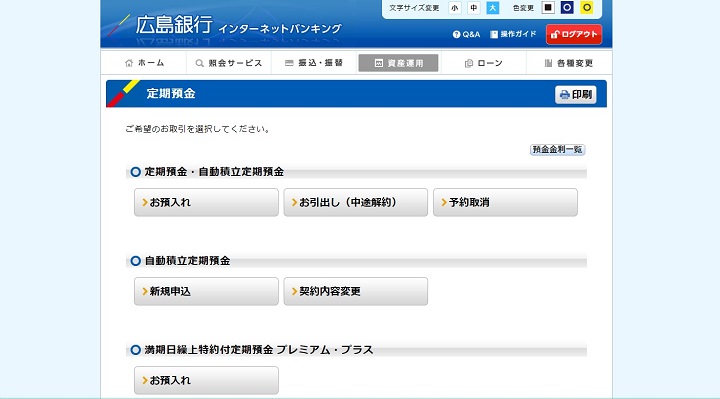Open the 各種変更 menu
This screenshot has width=720, height=399.
click(x=569, y=63)
